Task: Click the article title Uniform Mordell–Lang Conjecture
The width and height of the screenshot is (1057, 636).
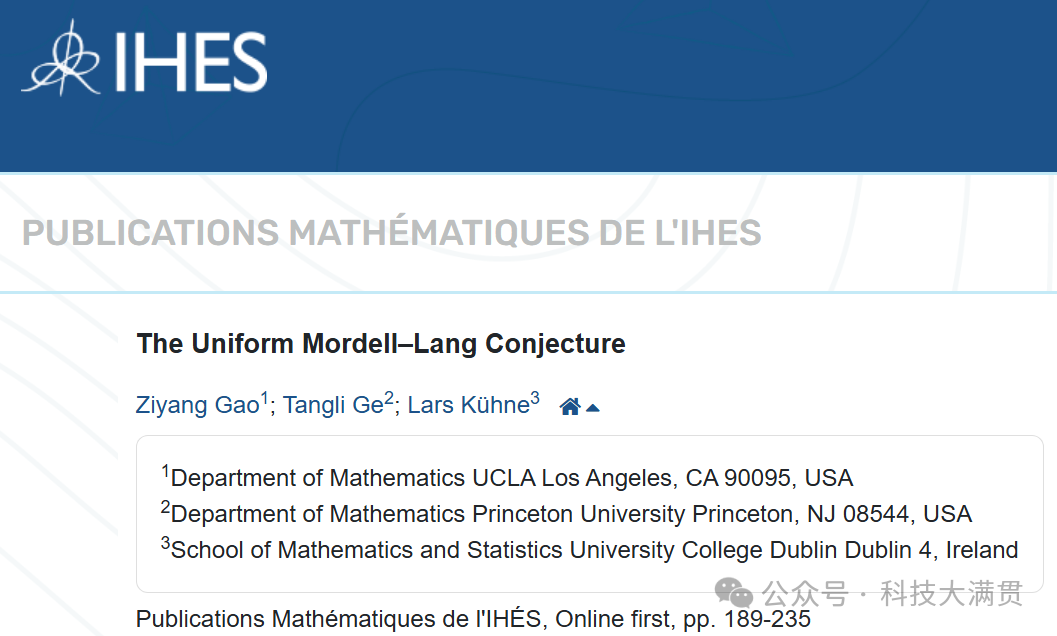Action: [x=381, y=344]
